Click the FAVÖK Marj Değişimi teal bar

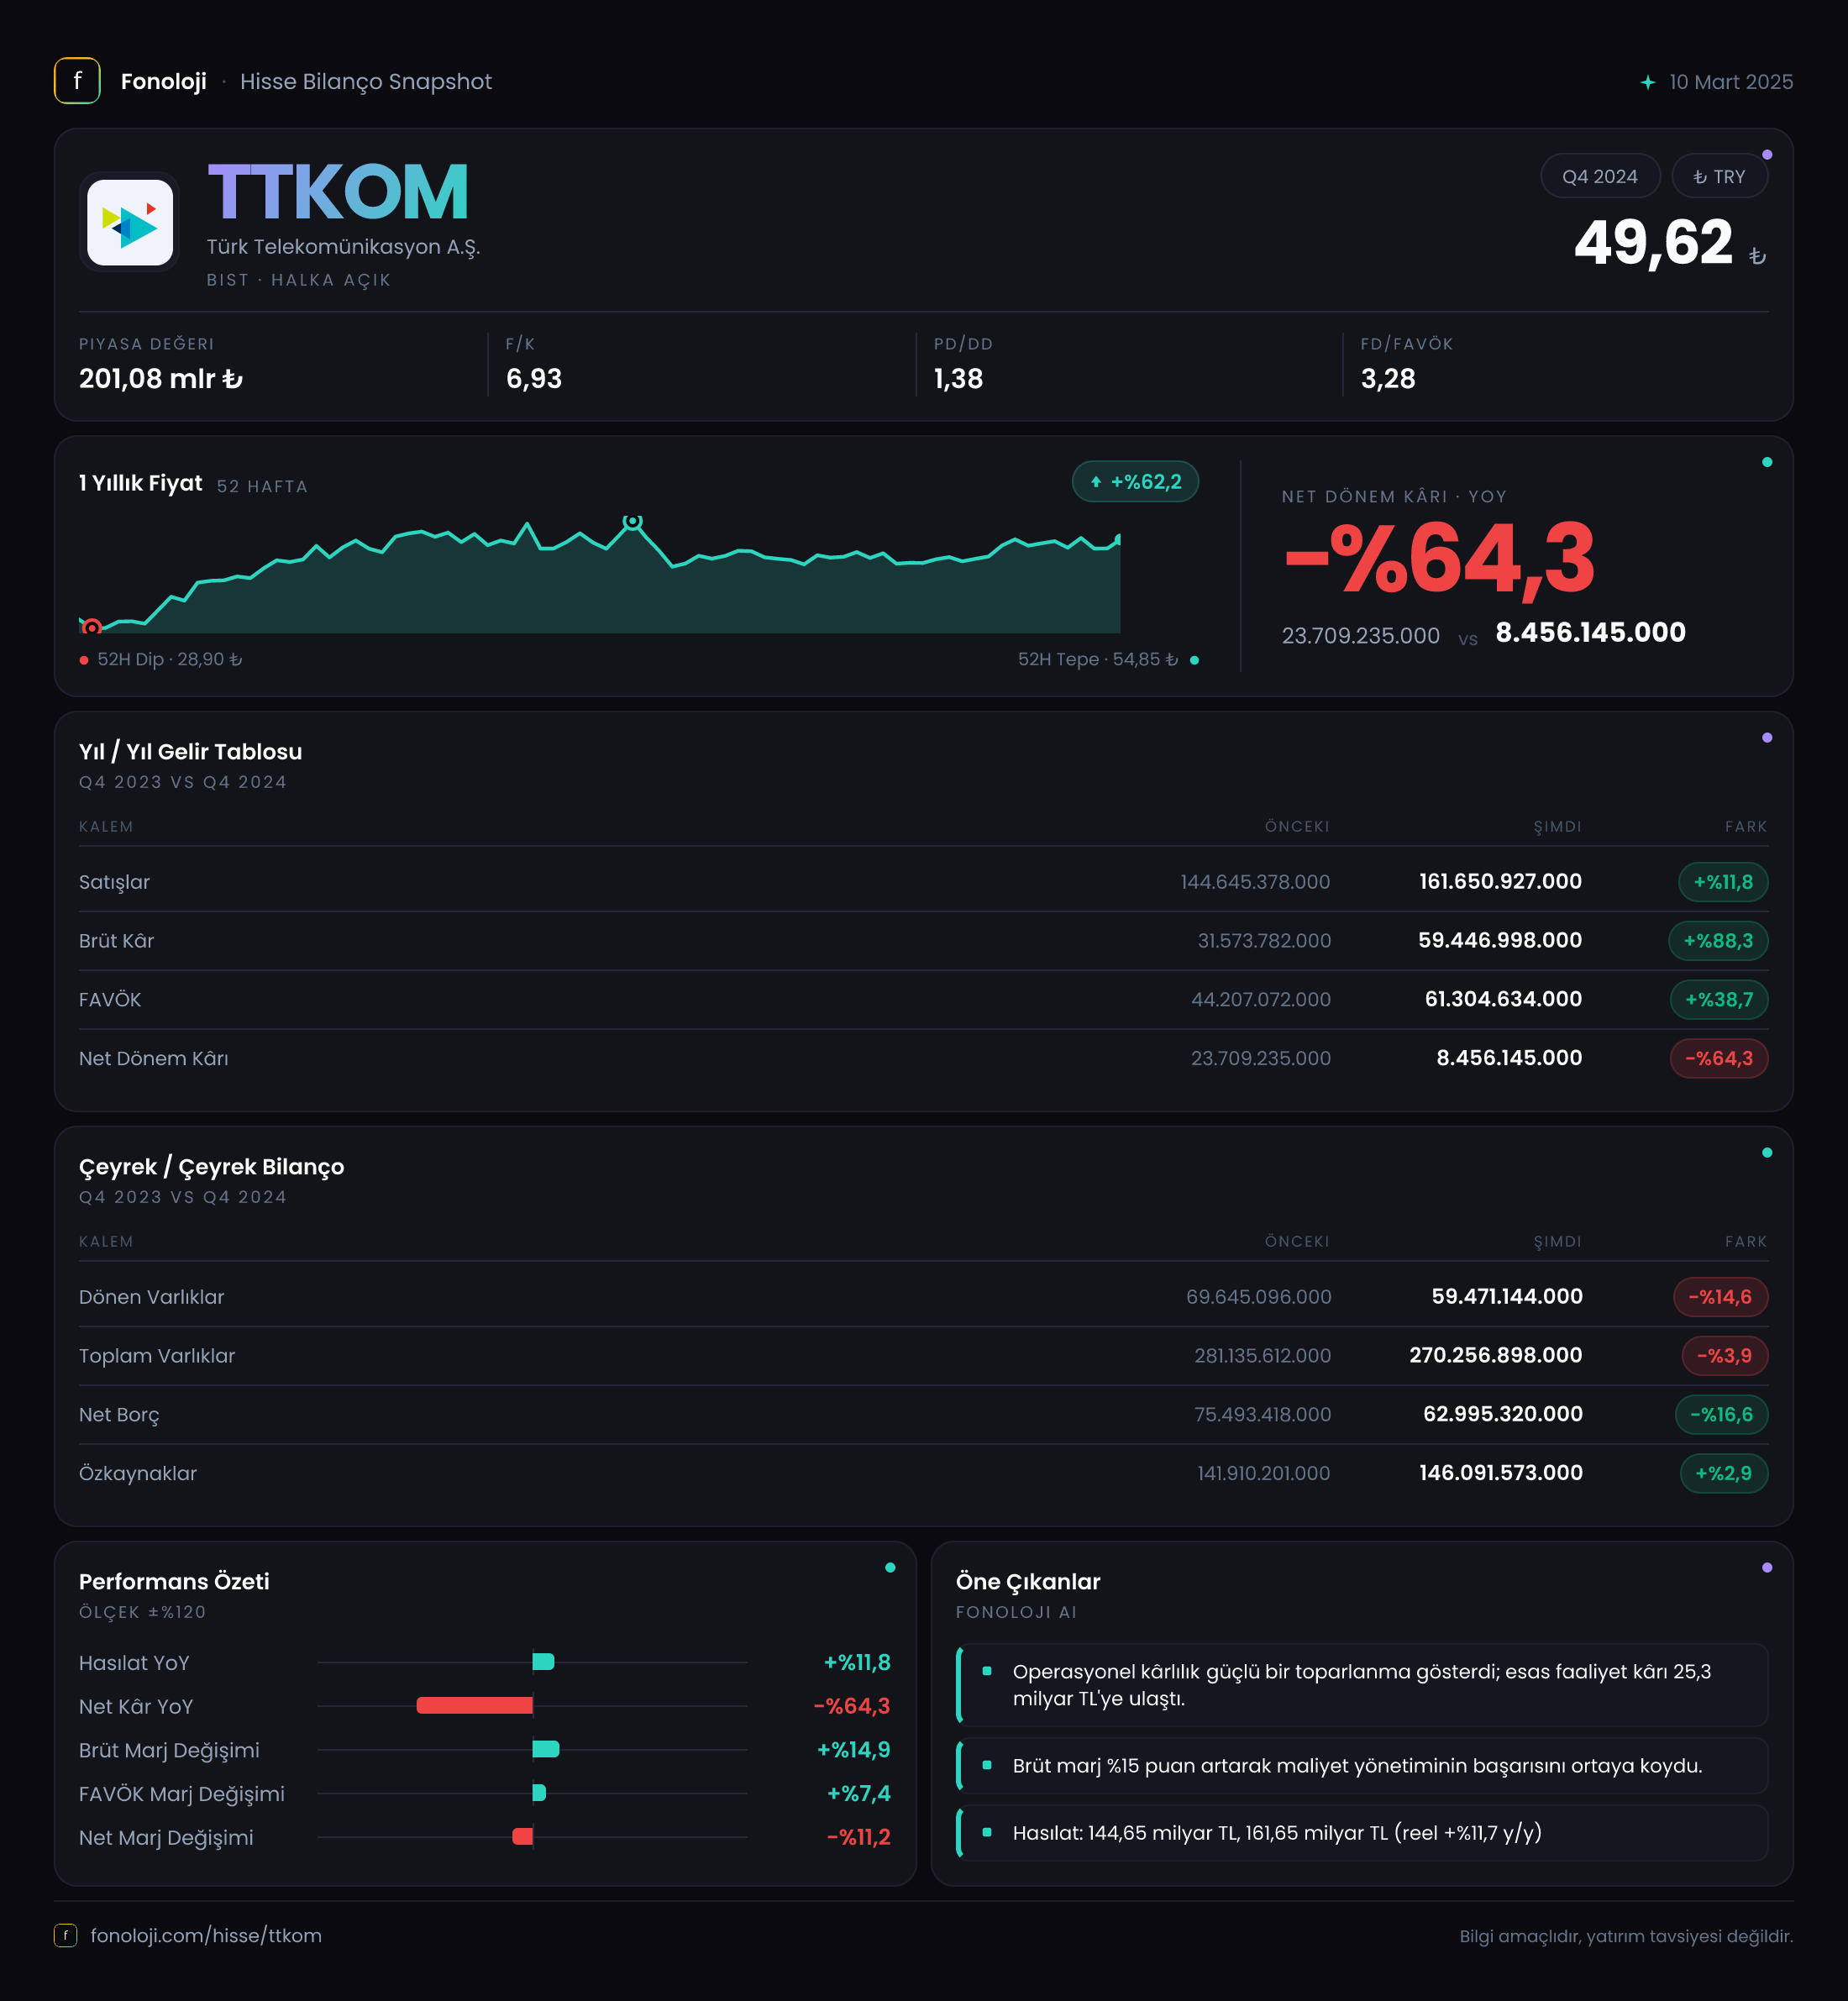point(540,1793)
